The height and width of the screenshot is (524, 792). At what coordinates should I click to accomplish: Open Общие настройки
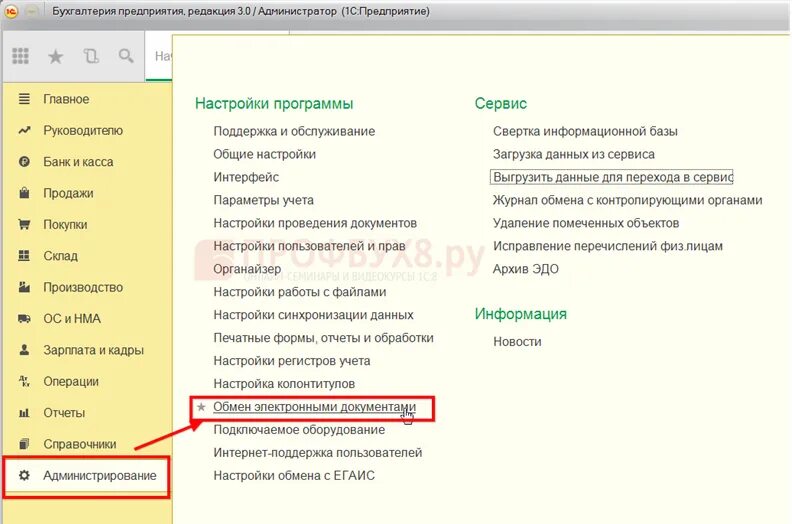point(264,154)
